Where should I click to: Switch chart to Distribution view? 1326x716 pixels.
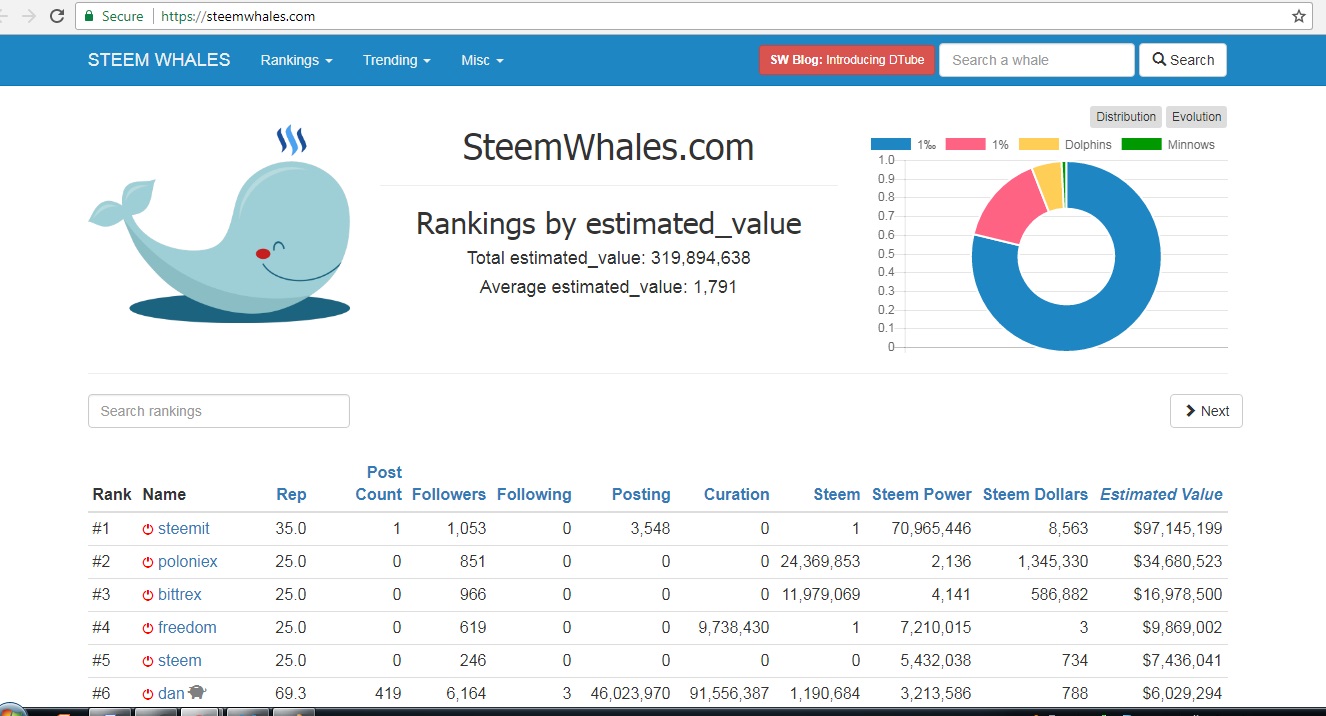(1126, 117)
